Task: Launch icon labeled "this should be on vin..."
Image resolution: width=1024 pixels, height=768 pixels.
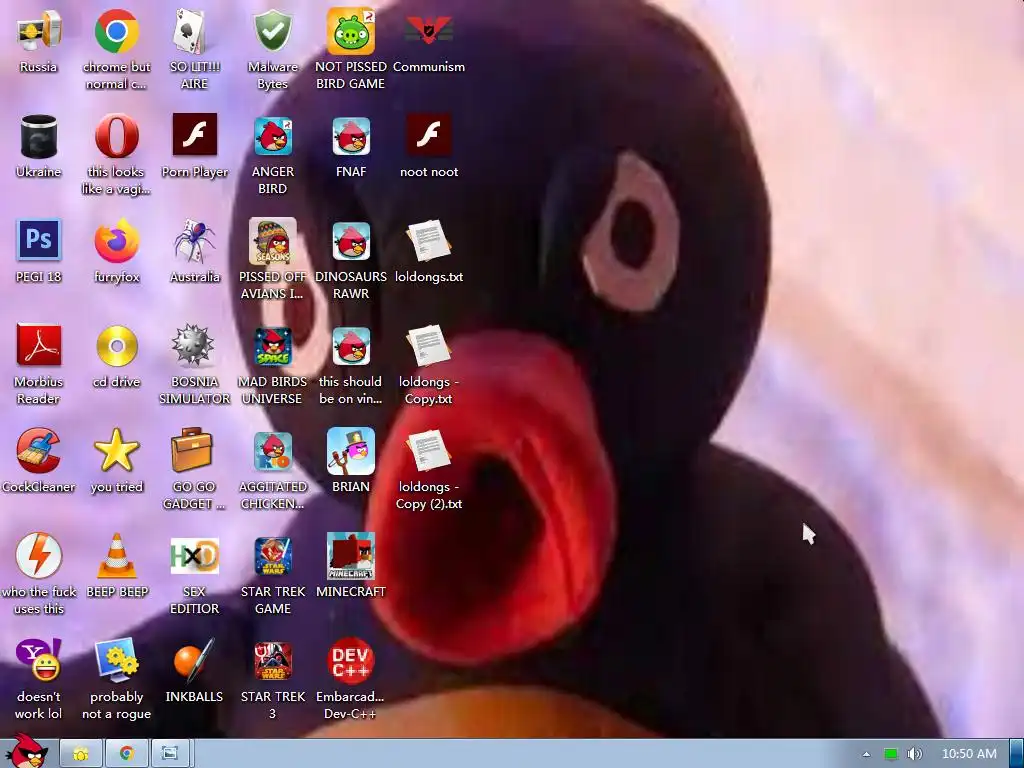Action: [351, 346]
